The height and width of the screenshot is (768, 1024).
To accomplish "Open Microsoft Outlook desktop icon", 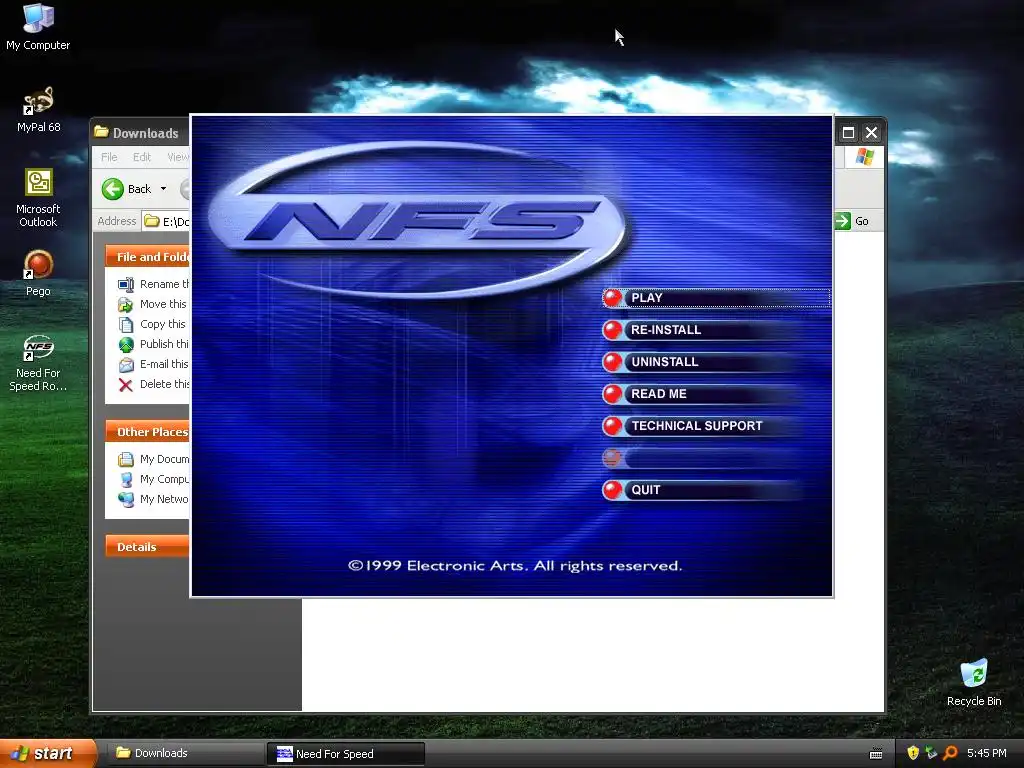I will (38, 197).
